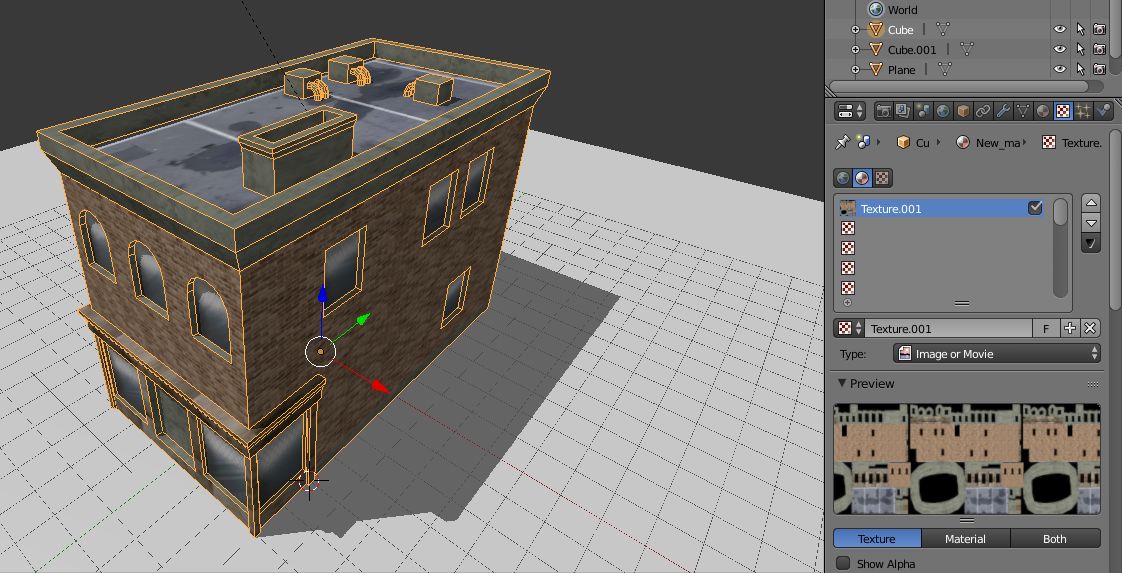Click the mesh data icon beside Cube.001

[x=967, y=49]
